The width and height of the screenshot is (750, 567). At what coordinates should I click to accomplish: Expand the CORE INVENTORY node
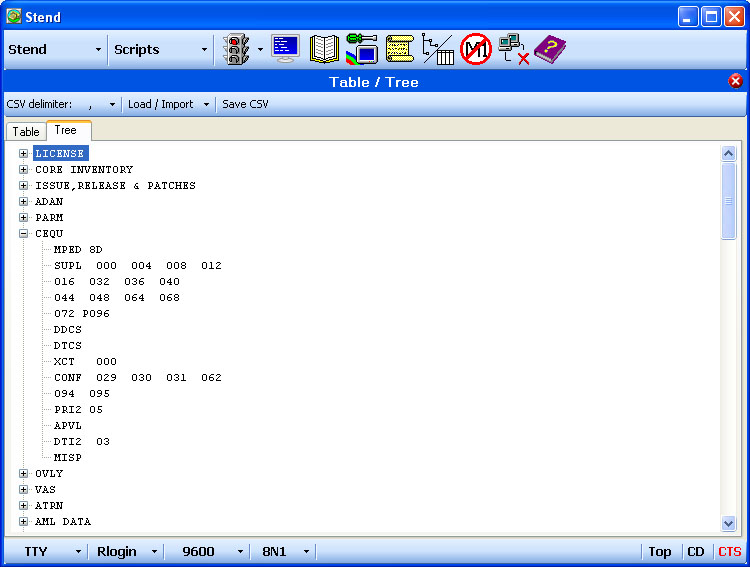(23, 169)
